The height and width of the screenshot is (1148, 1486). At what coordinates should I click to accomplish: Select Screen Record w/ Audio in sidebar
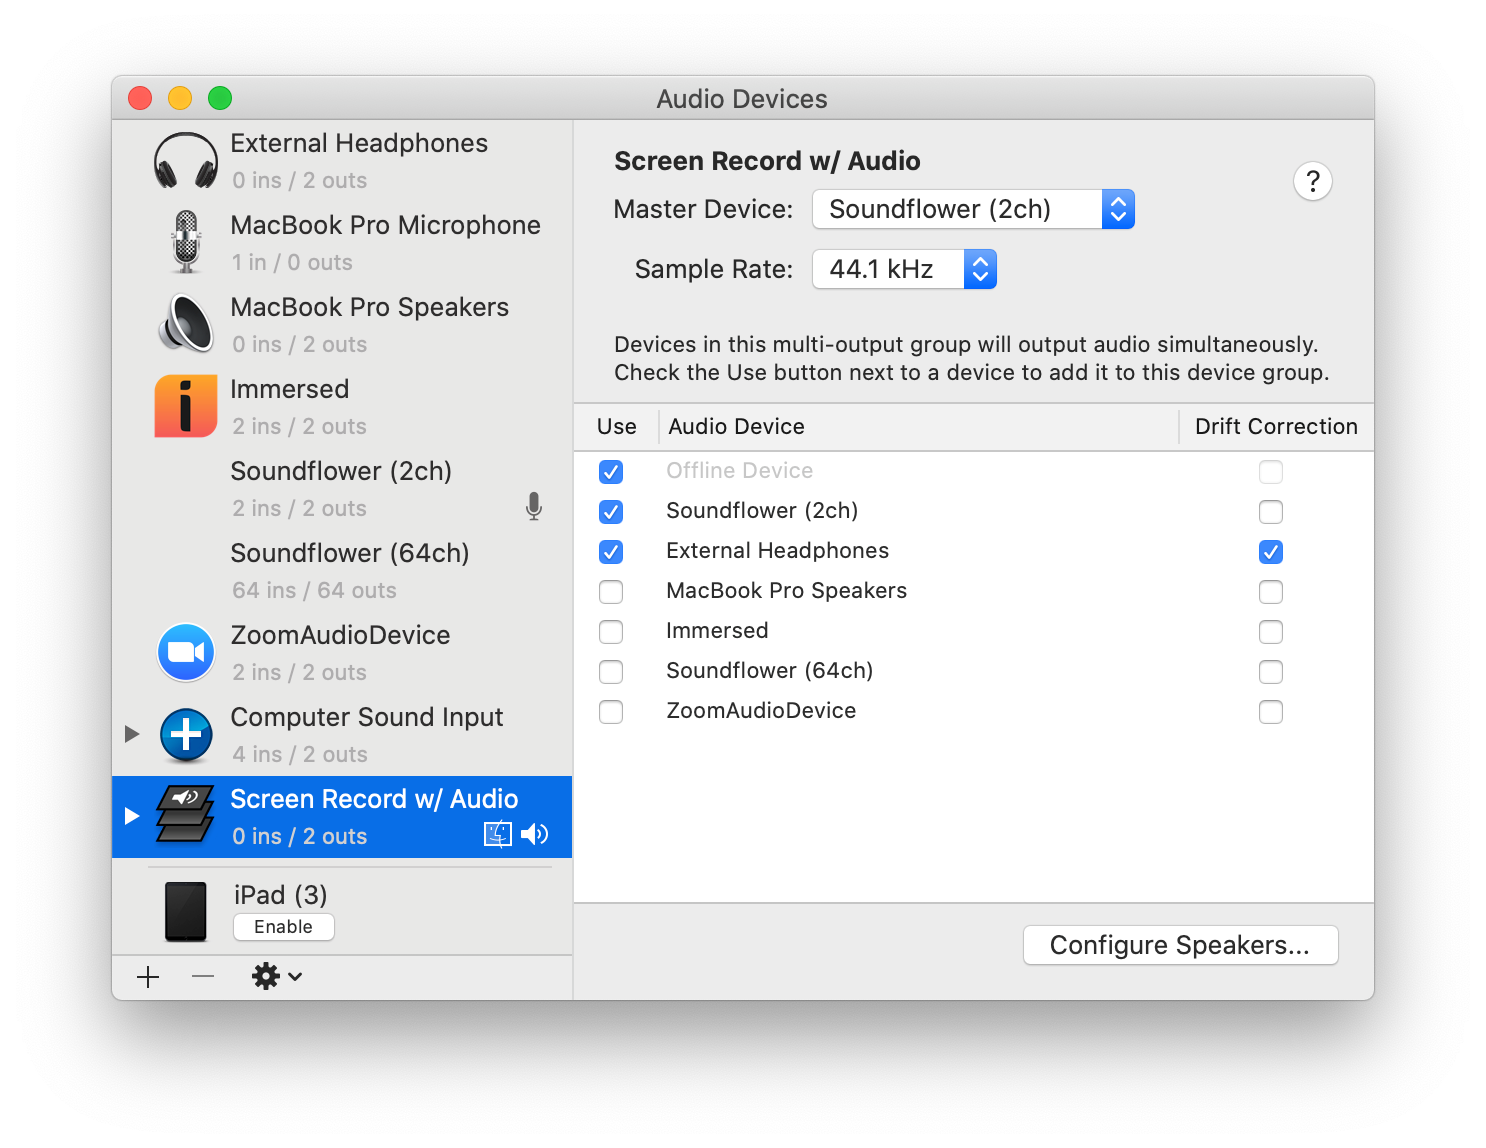[x=374, y=798]
